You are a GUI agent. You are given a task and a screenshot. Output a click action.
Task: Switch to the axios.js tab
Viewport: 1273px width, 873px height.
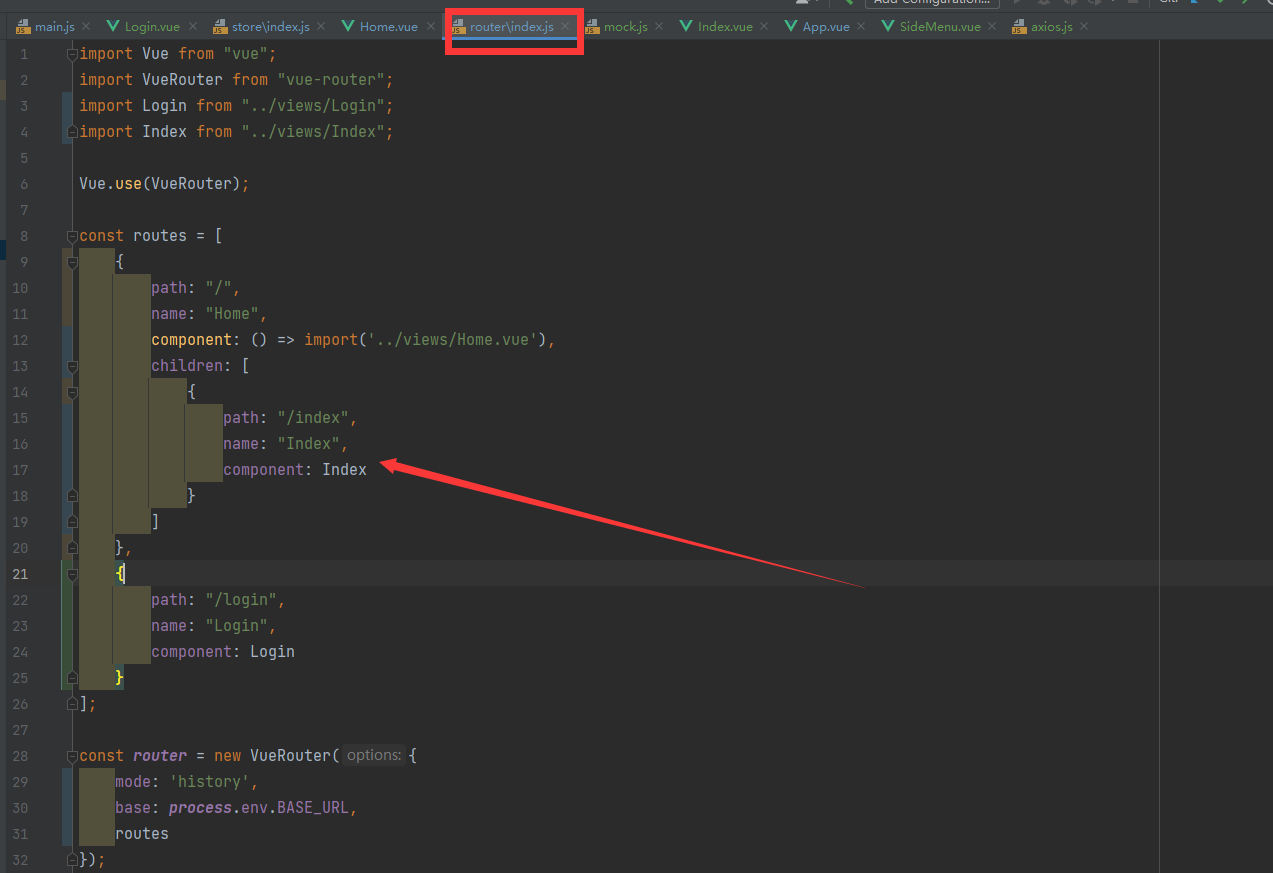click(1052, 26)
